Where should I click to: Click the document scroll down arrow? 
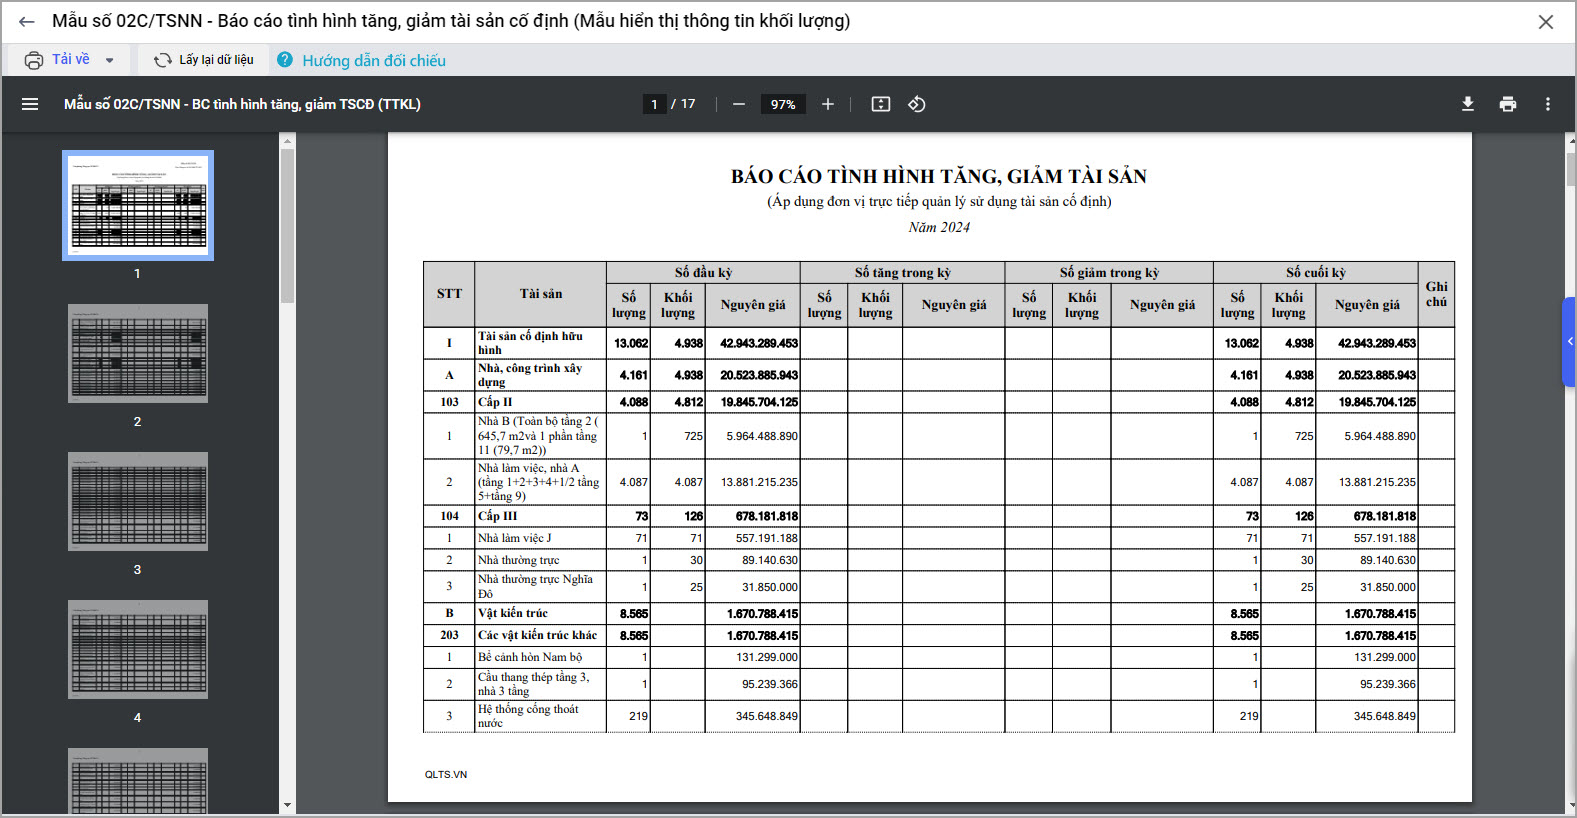pyautogui.click(x=1570, y=806)
